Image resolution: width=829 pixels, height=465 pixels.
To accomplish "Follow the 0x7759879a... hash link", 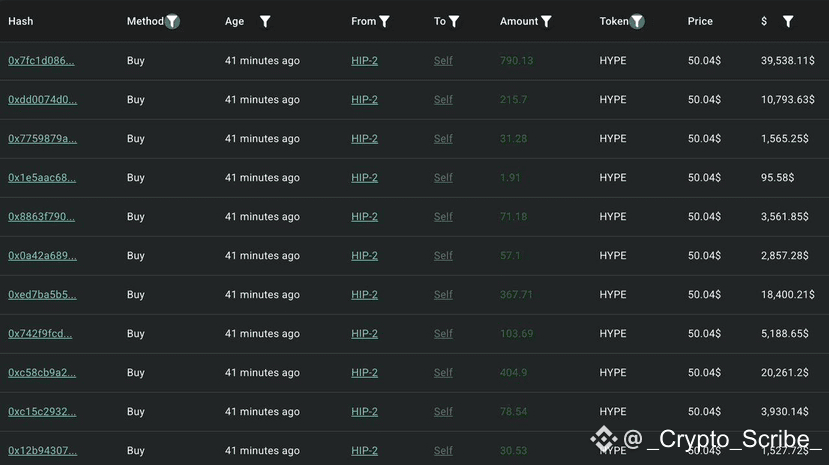I will (42, 139).
